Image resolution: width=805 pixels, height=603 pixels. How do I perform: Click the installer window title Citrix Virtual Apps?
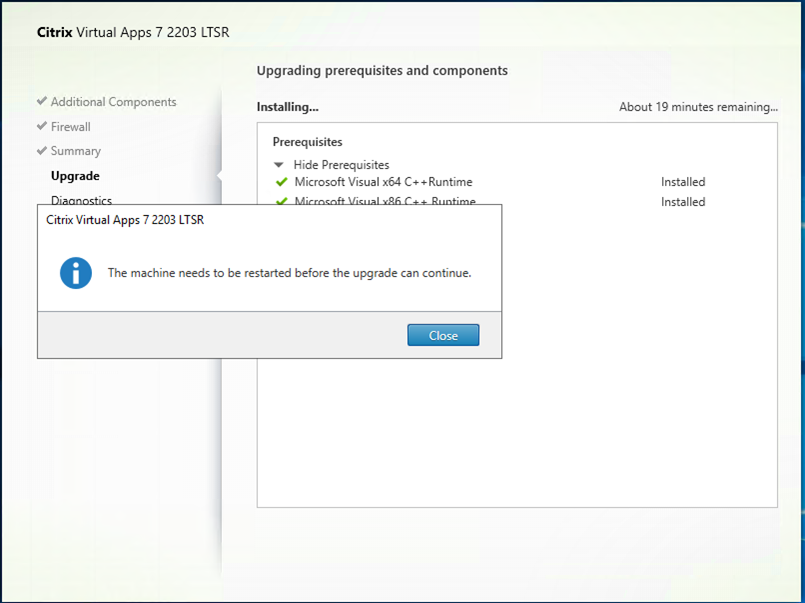(133, 32)
